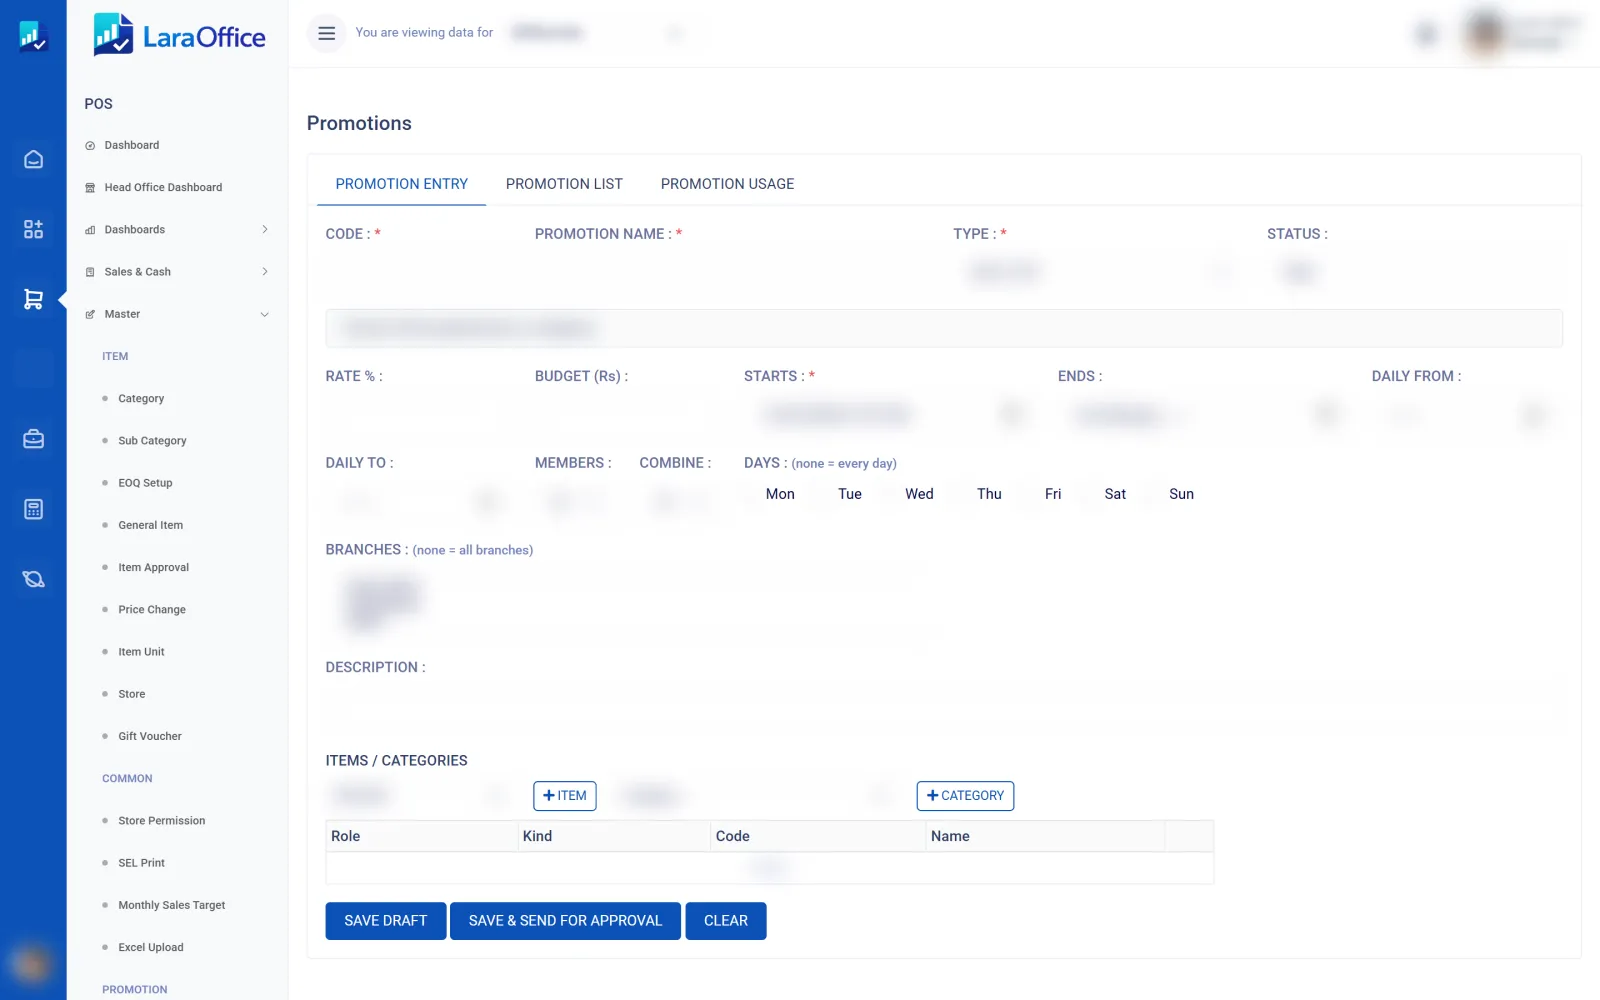
Task: Expand the Sales & Cash chevron
Action: pyautogui.click(x=265, y=272)
